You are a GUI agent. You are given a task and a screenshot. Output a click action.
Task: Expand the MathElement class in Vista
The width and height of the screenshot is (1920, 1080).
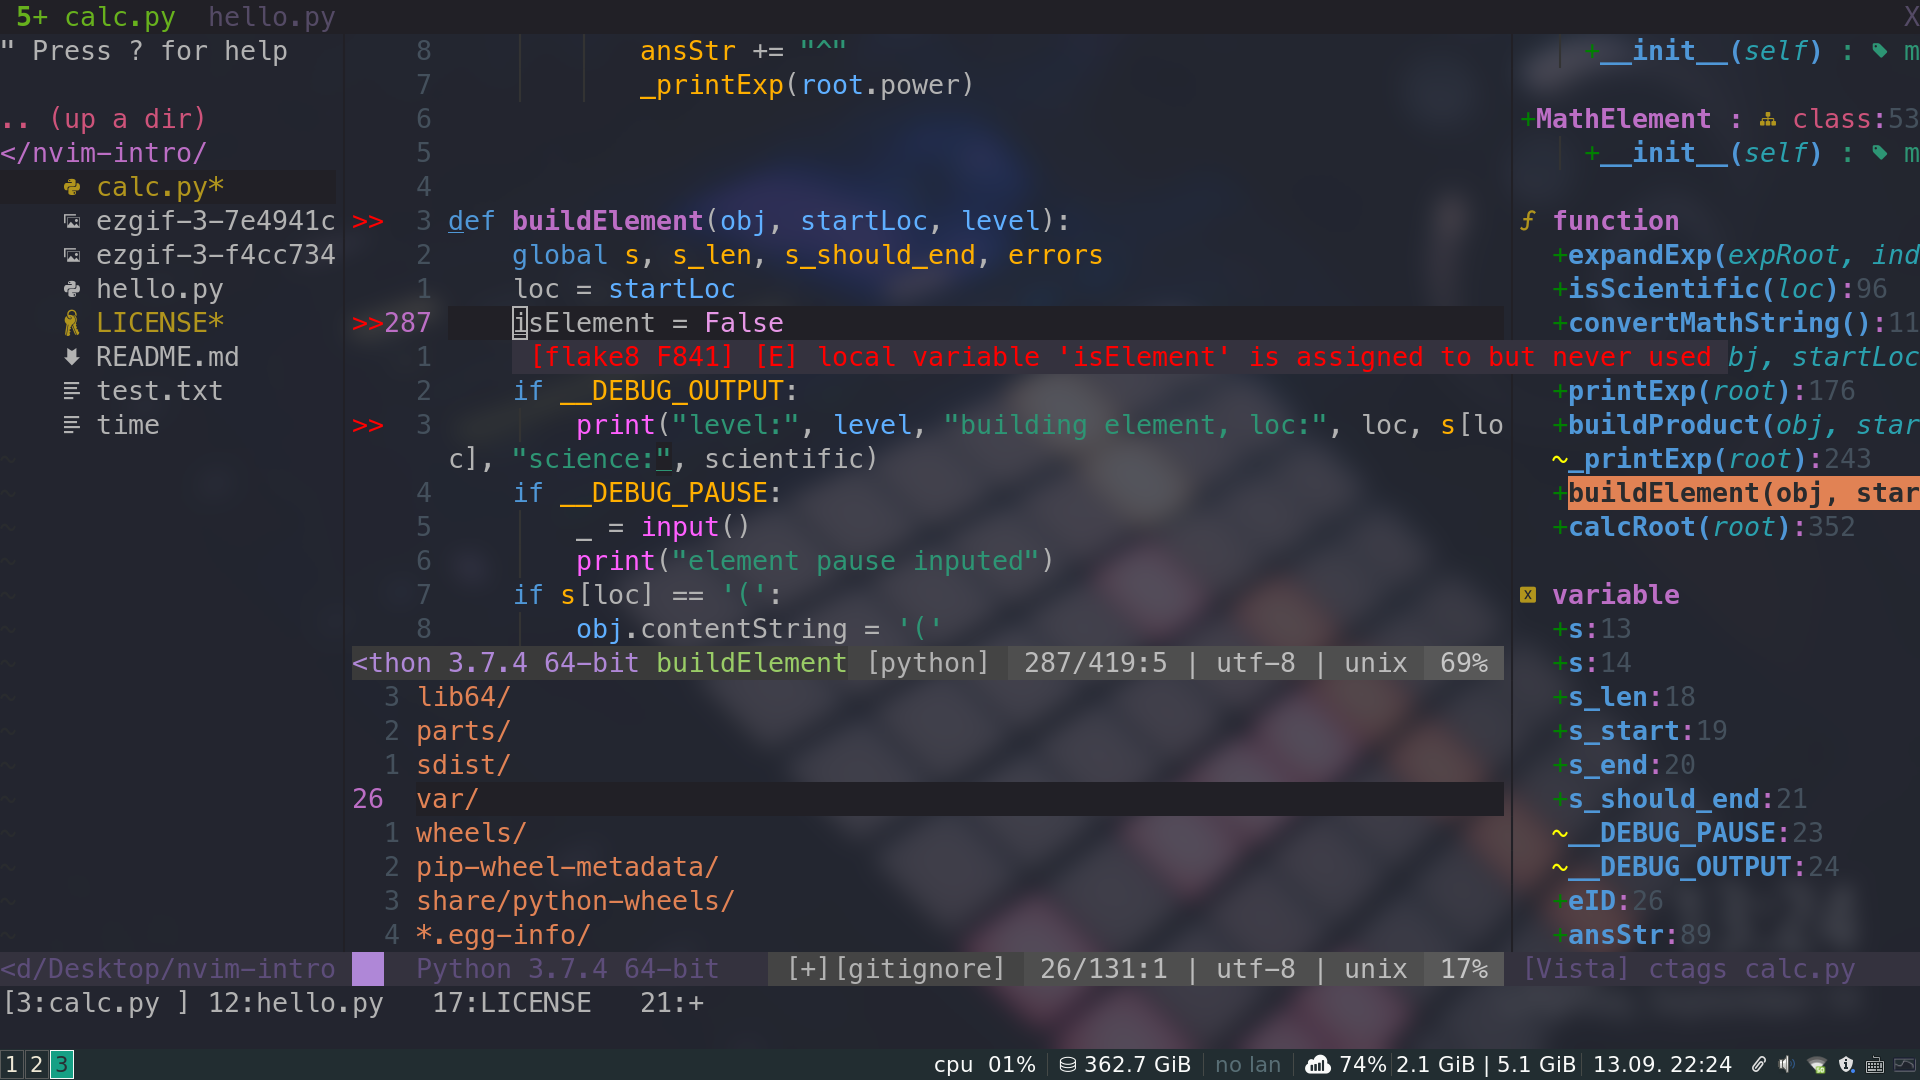[x=1527, y=120]
